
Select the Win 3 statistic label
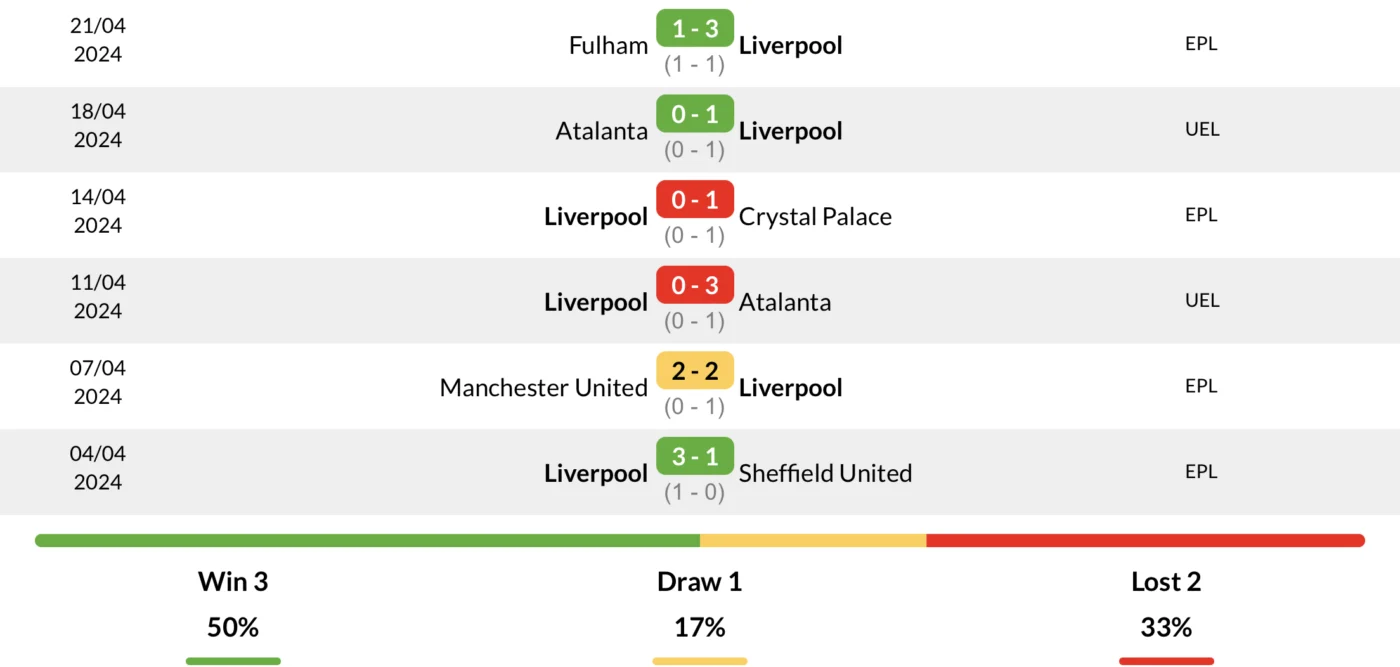point(233,581)
